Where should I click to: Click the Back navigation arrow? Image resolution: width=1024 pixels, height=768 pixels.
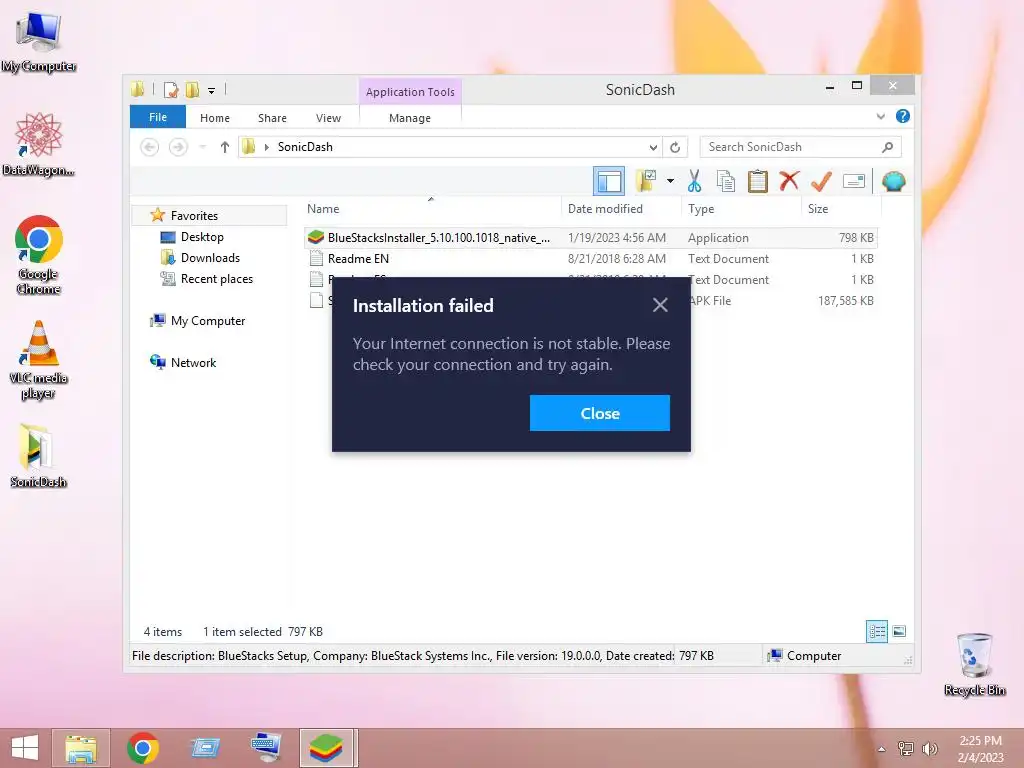[150, 147]
